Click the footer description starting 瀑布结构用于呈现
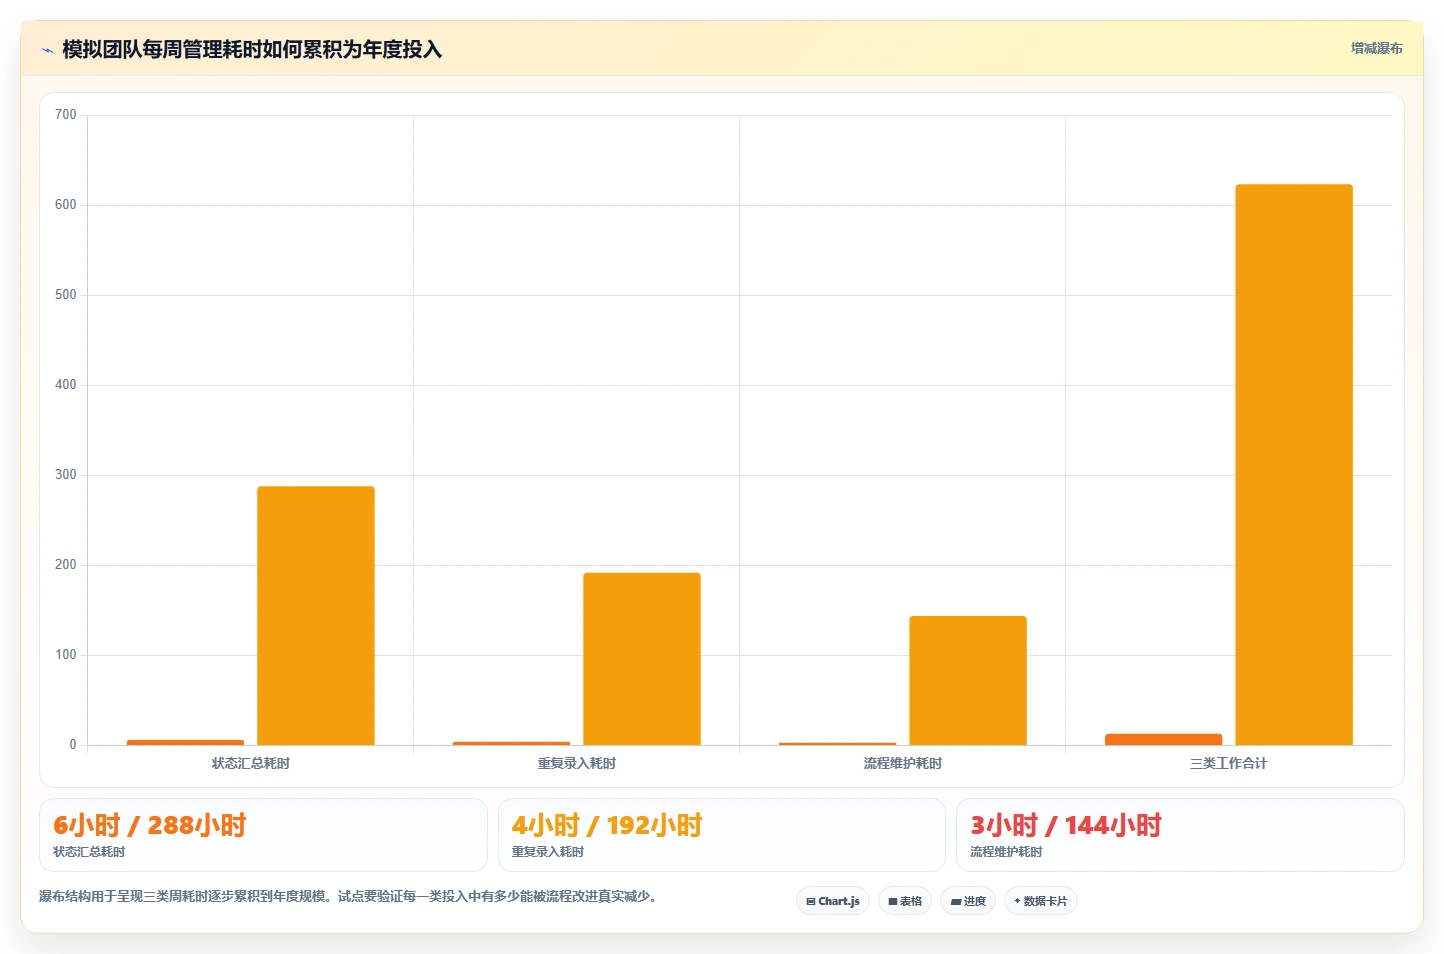Viewport: 1444px width, 954px height. (x=350, y=896)
